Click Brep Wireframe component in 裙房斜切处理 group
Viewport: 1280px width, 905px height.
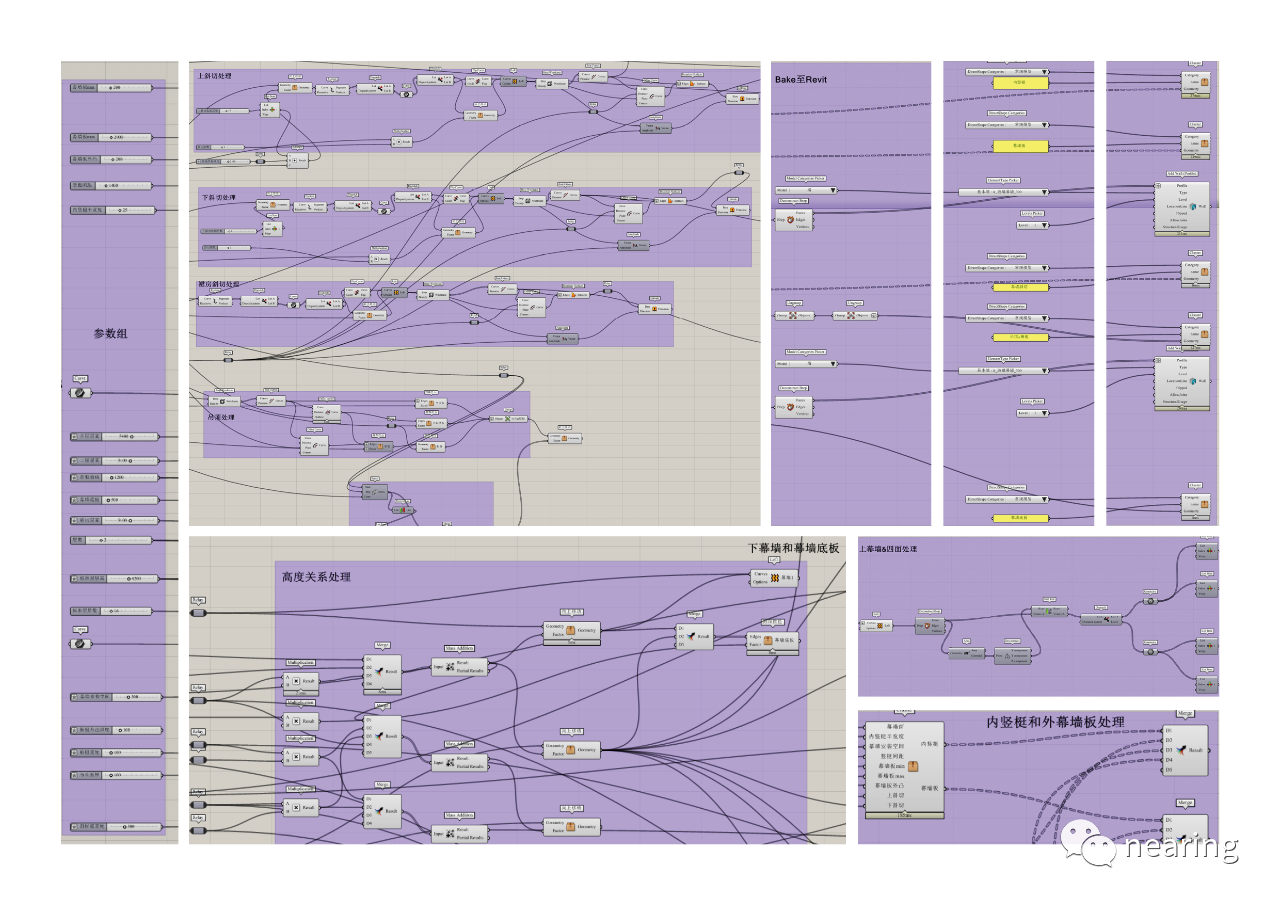click(433, 295)
